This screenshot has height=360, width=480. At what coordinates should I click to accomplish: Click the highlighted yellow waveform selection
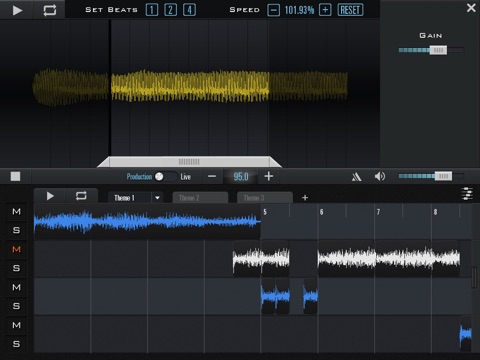tap(190, 86)
